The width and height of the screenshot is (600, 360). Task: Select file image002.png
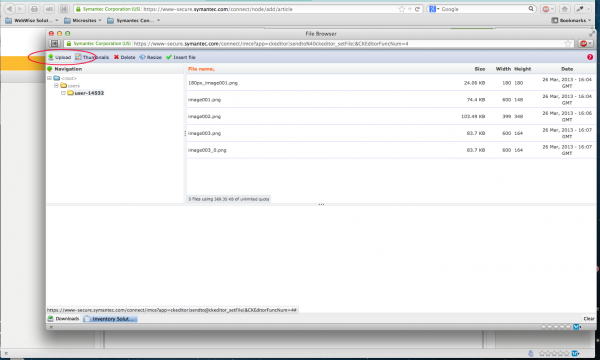point(391,116)
